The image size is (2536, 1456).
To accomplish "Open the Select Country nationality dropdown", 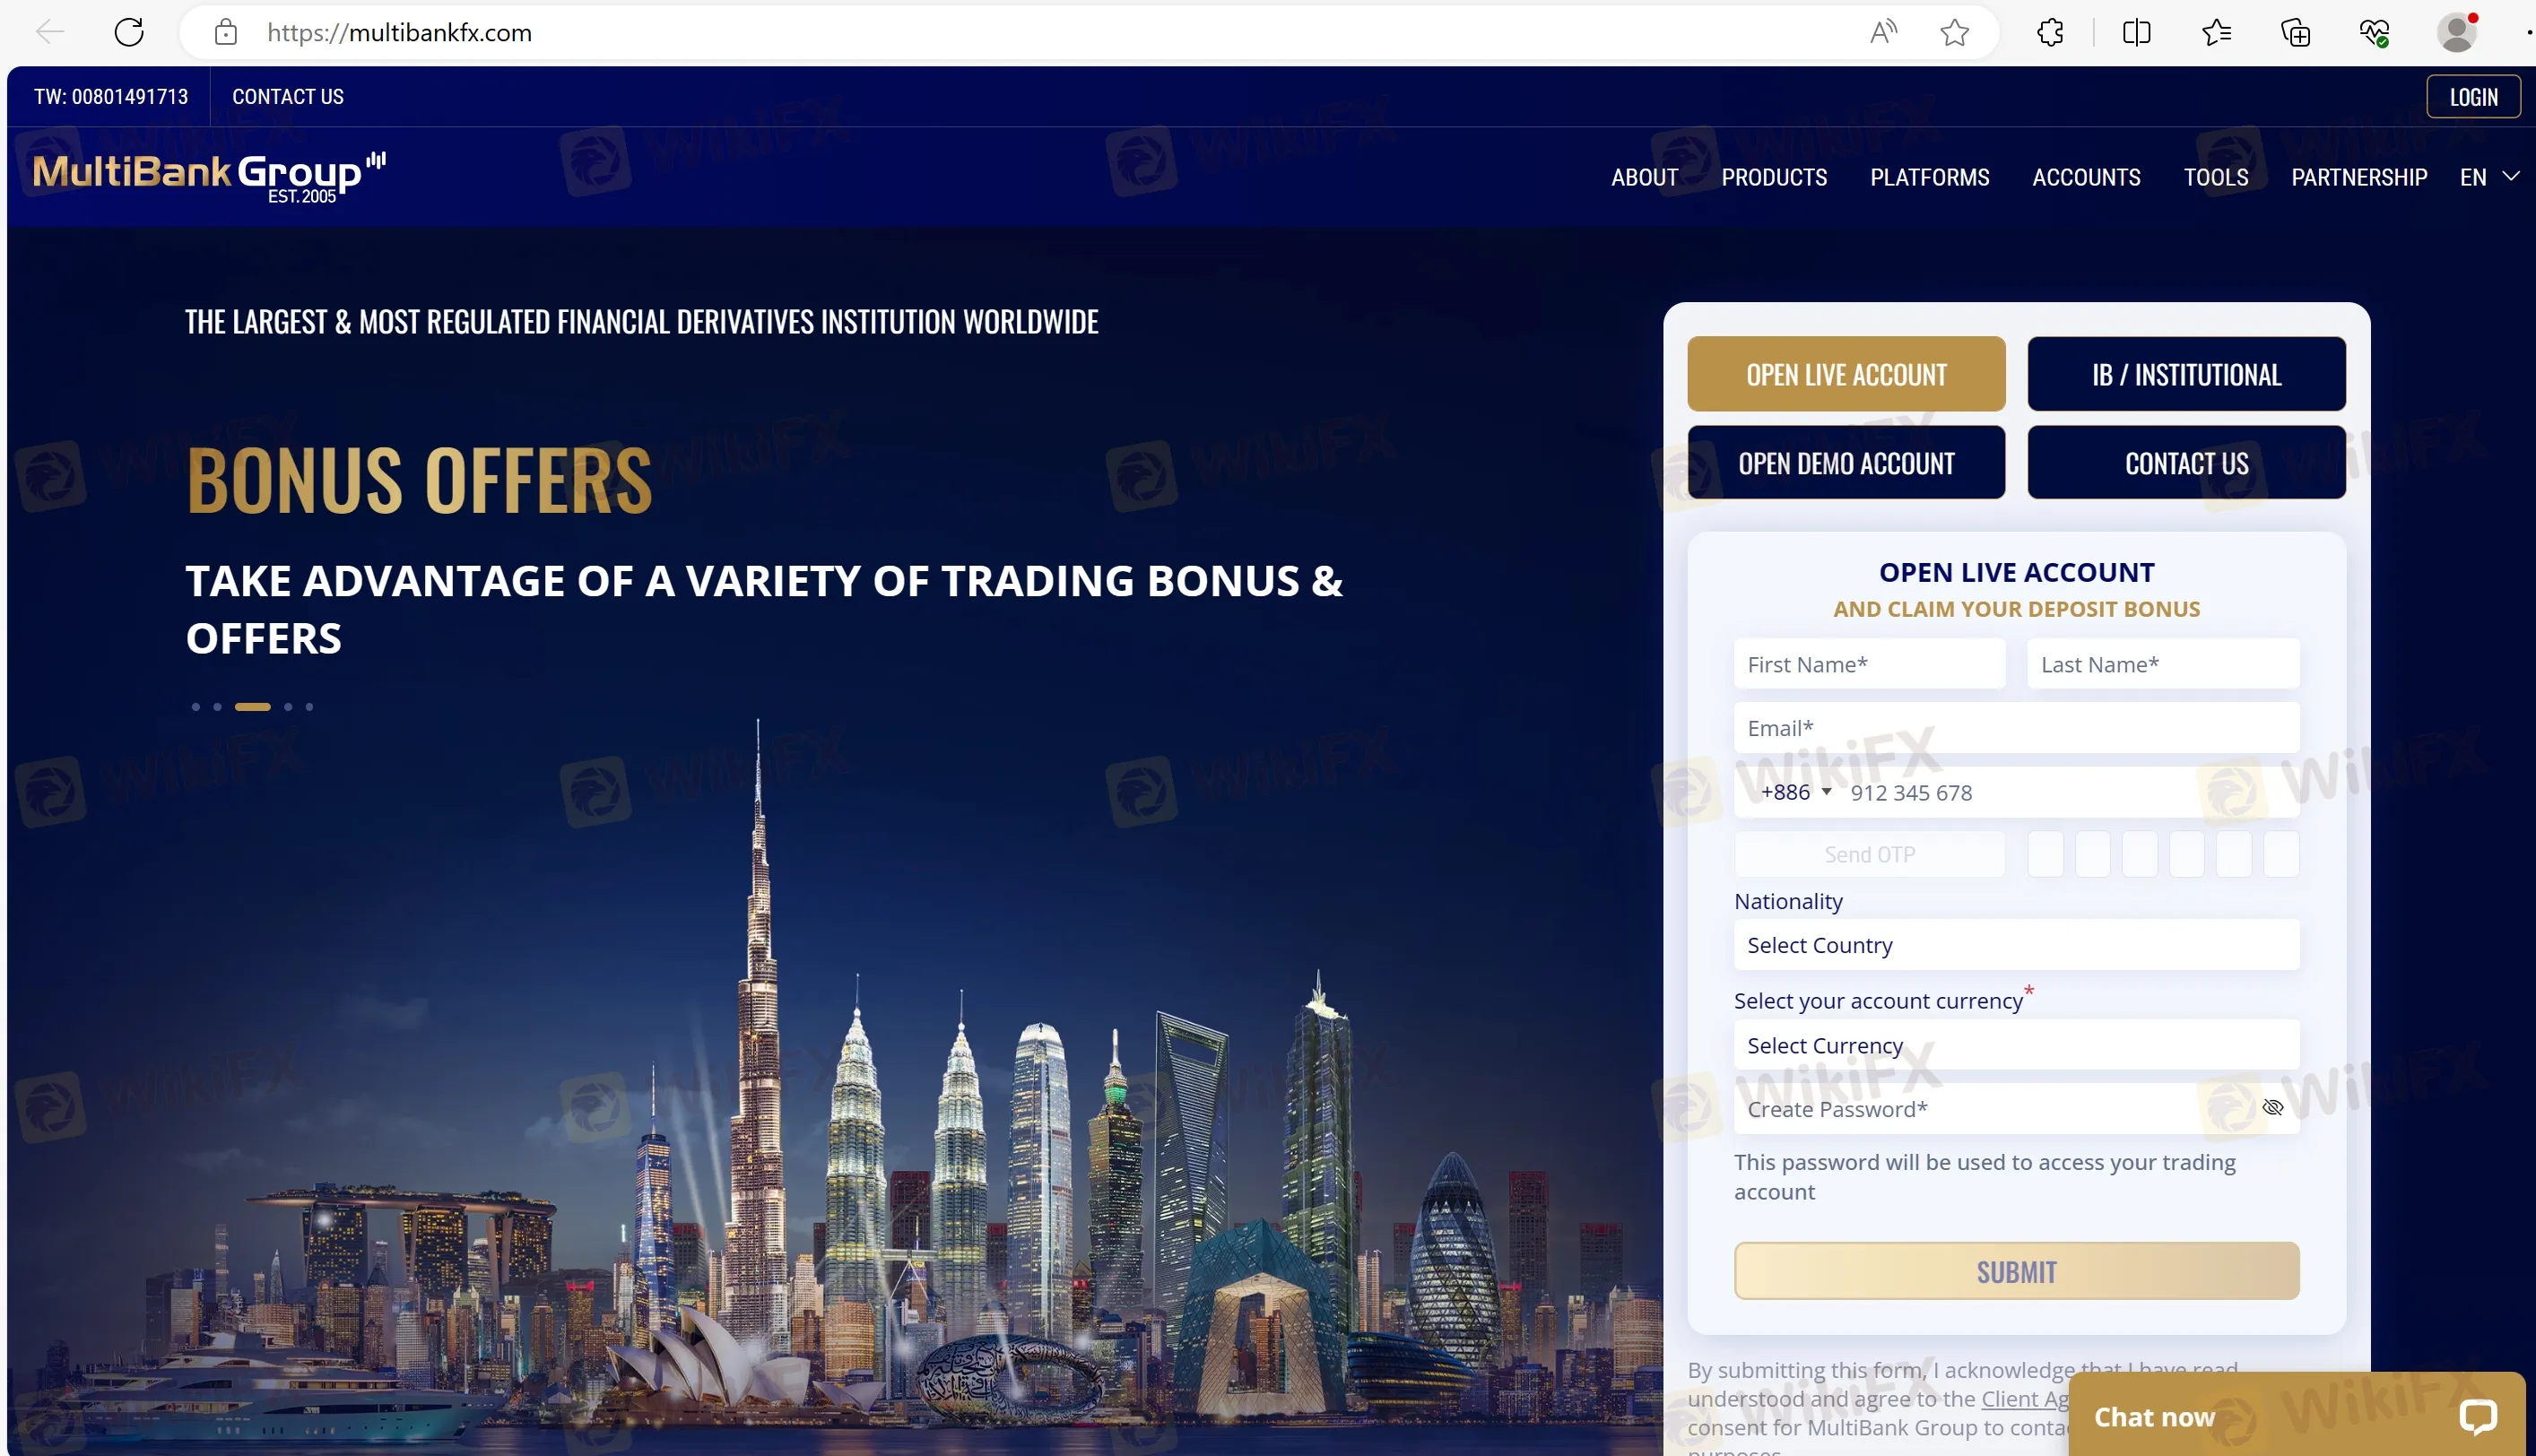I will pos(2017,944).
